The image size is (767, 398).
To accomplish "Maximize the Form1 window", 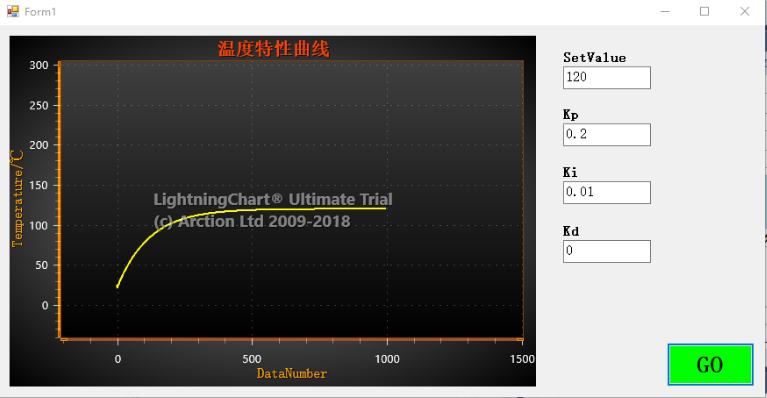I will [704, 11].
